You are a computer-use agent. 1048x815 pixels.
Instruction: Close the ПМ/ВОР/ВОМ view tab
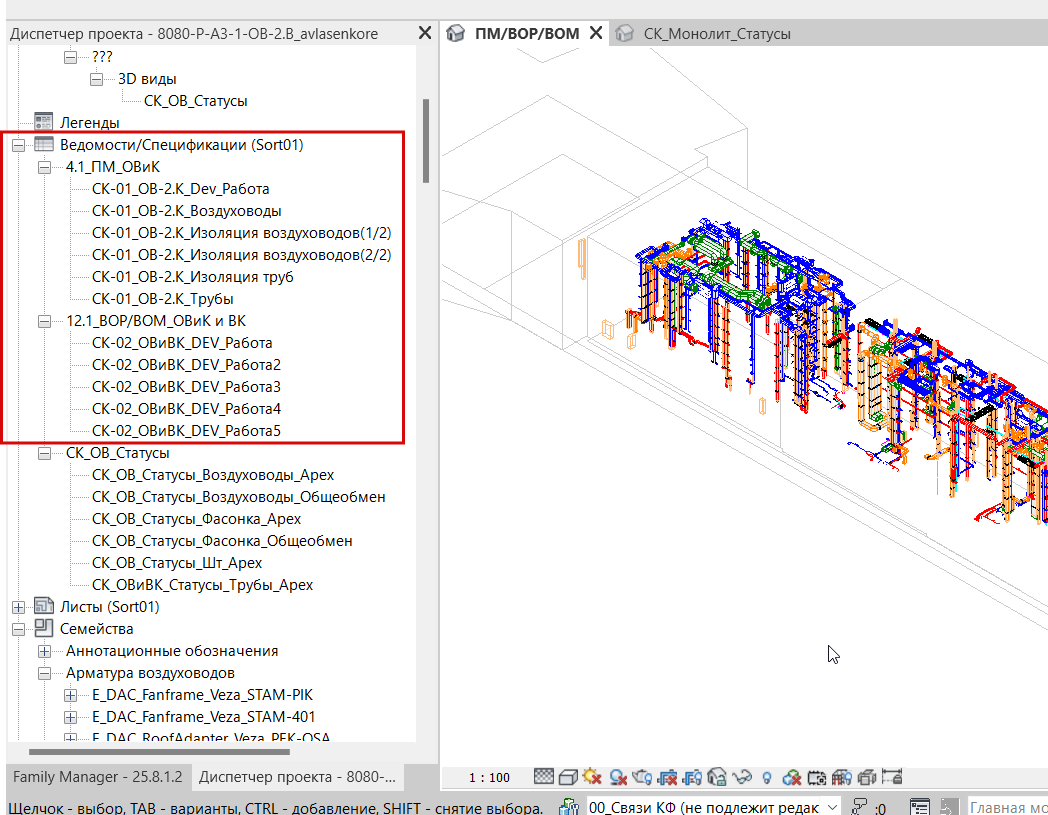[x=596, y=33]
